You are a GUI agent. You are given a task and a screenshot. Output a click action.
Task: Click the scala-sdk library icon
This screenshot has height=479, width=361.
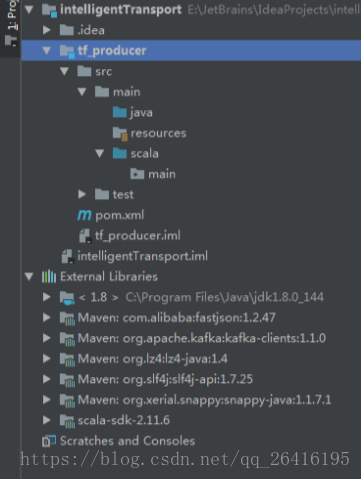pos(67,421)
